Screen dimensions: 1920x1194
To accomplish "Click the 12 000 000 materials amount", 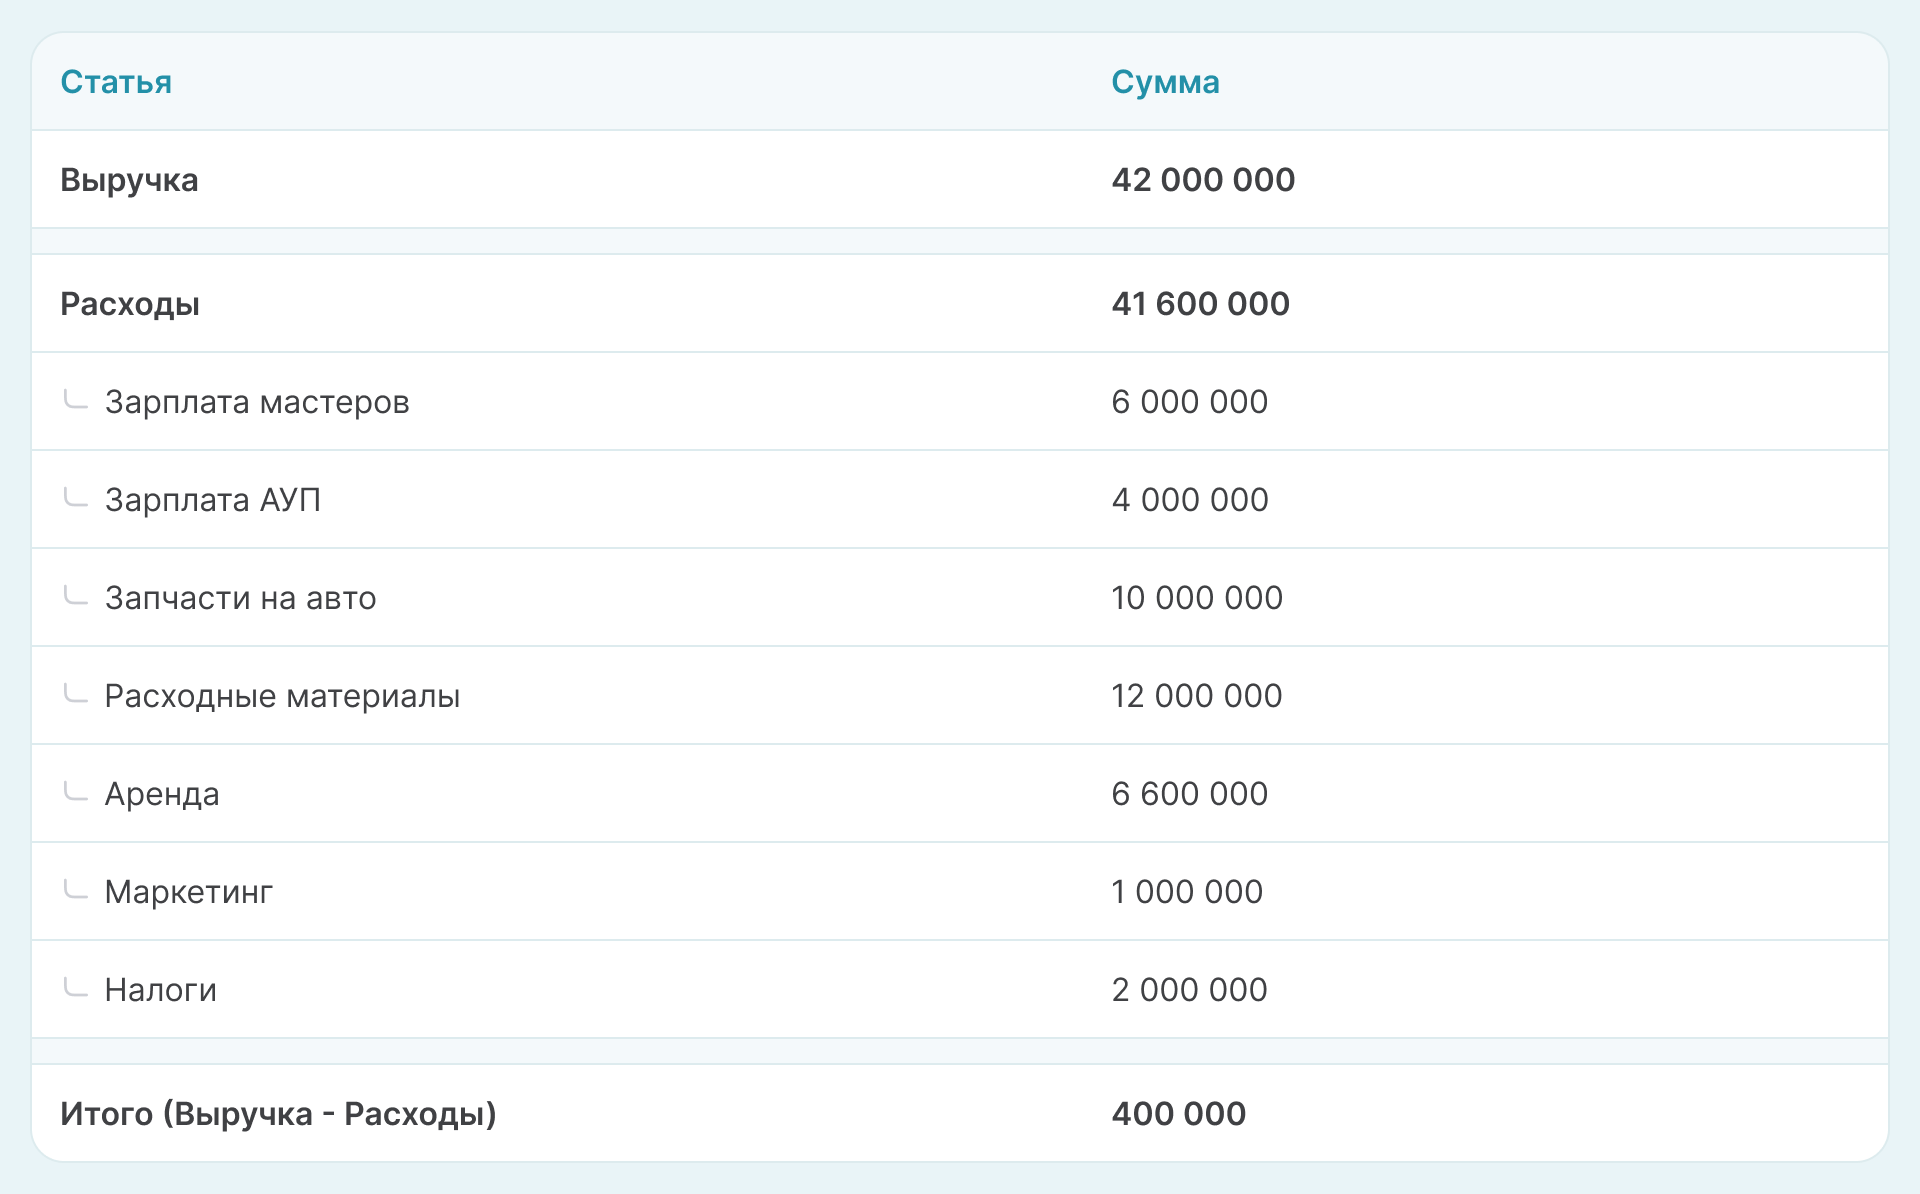I will [x=1196, y=696].
